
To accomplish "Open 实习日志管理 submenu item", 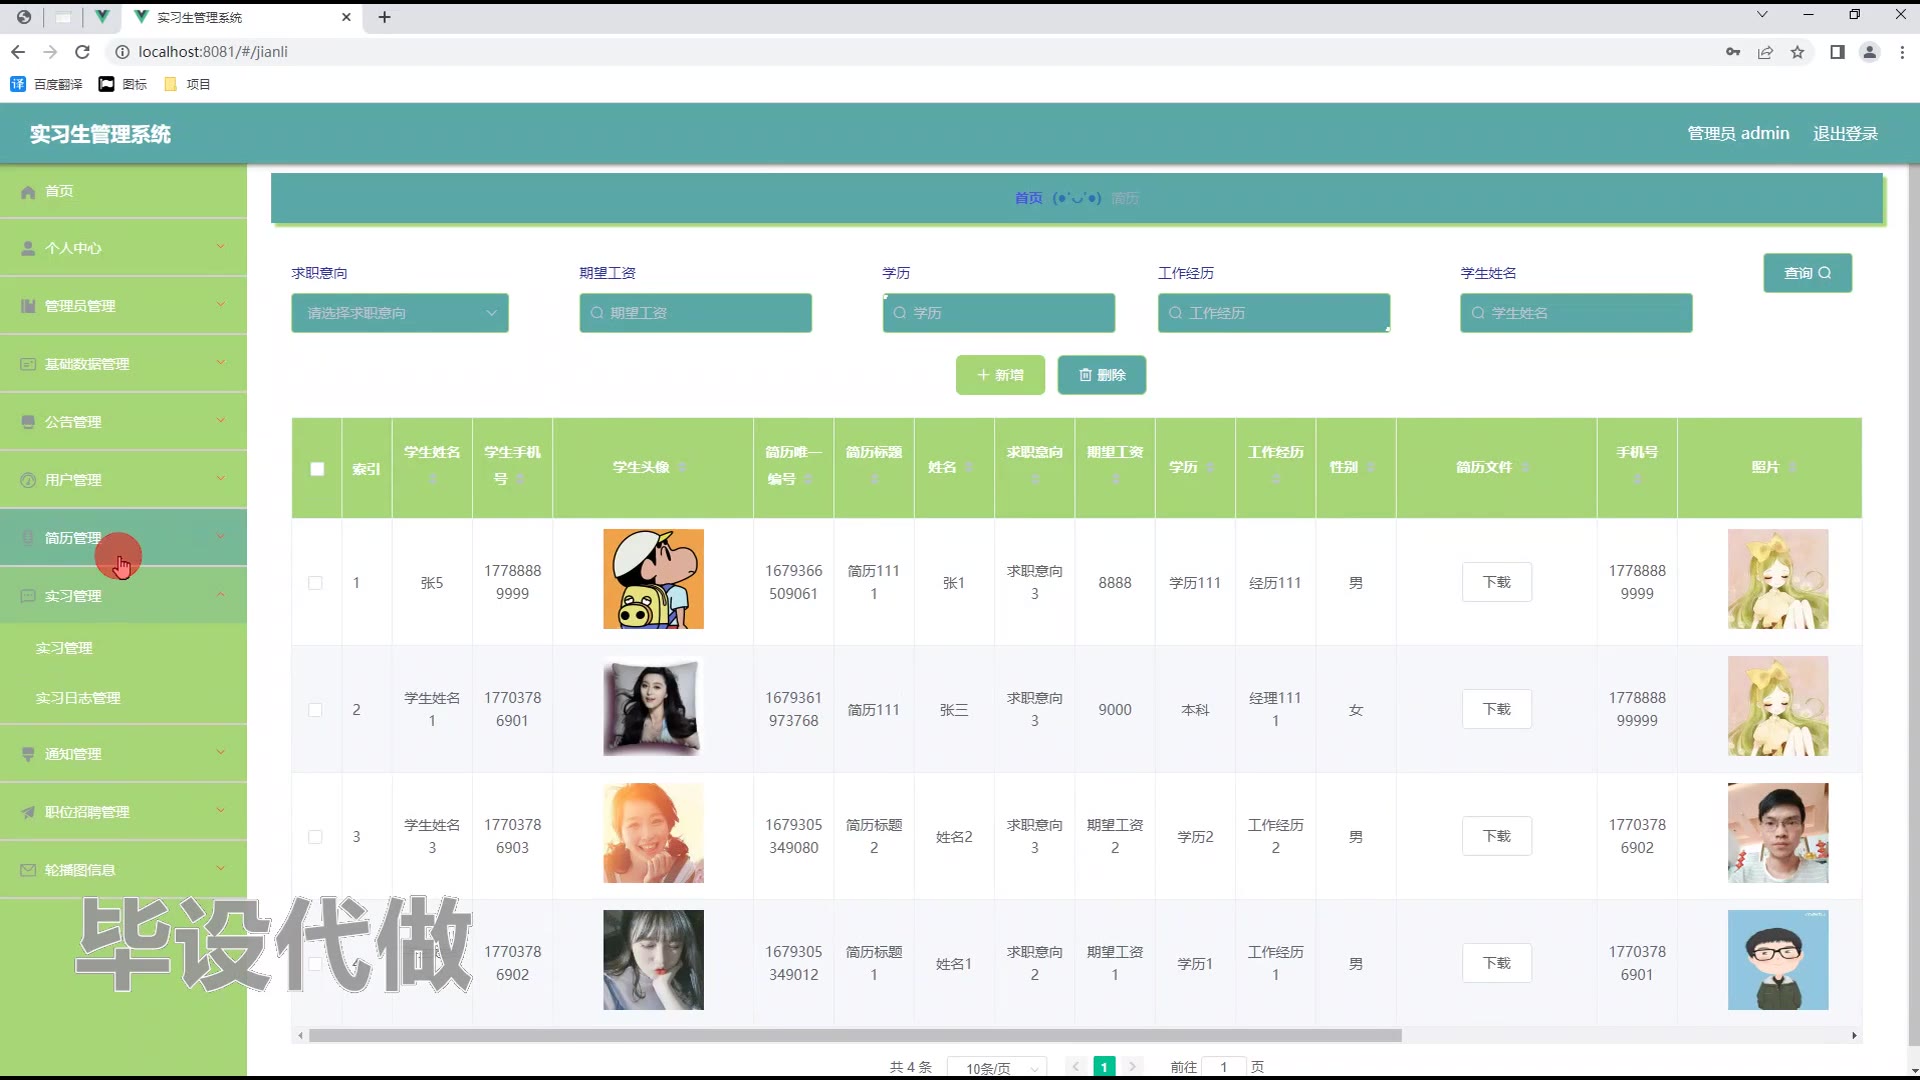I will (x=78, y=698).
